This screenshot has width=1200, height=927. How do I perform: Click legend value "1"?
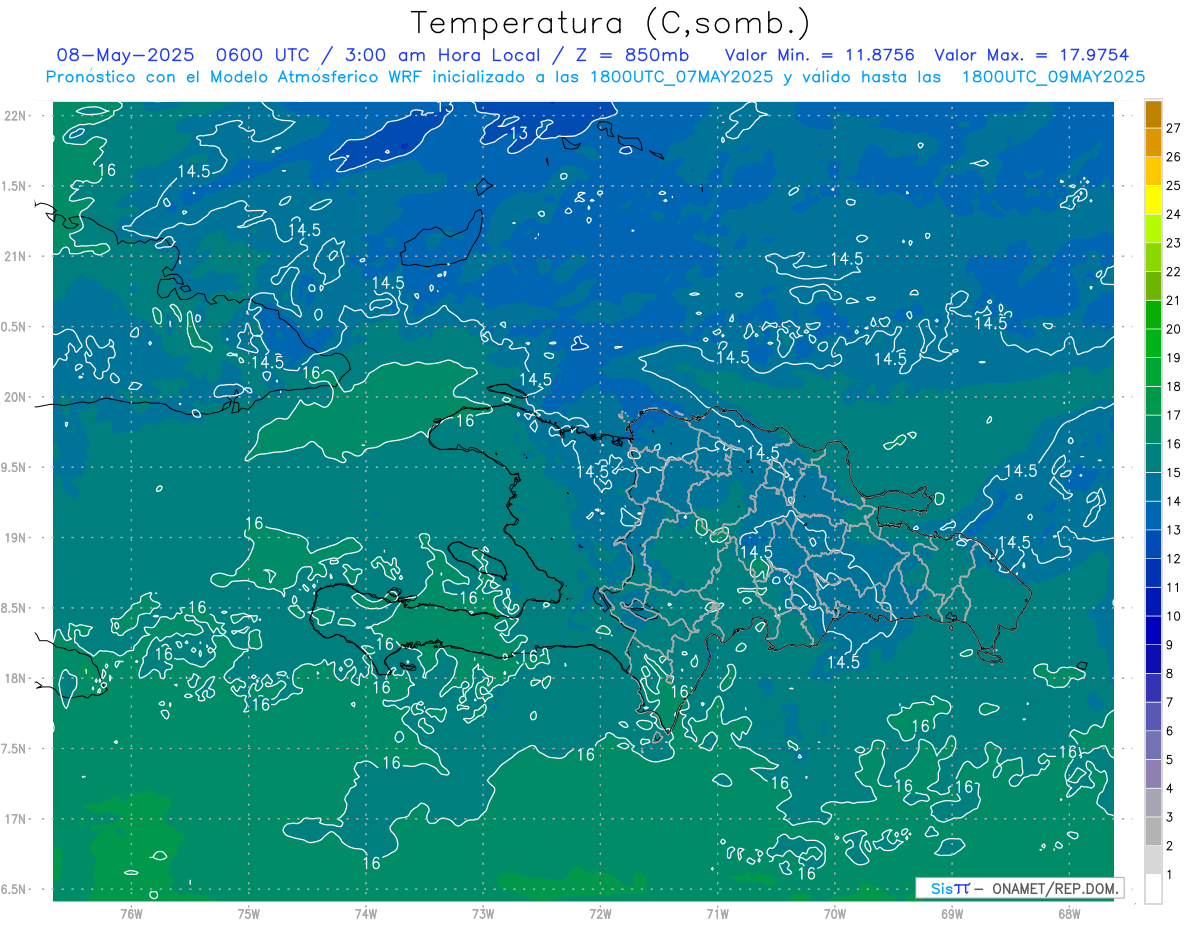1170,875
